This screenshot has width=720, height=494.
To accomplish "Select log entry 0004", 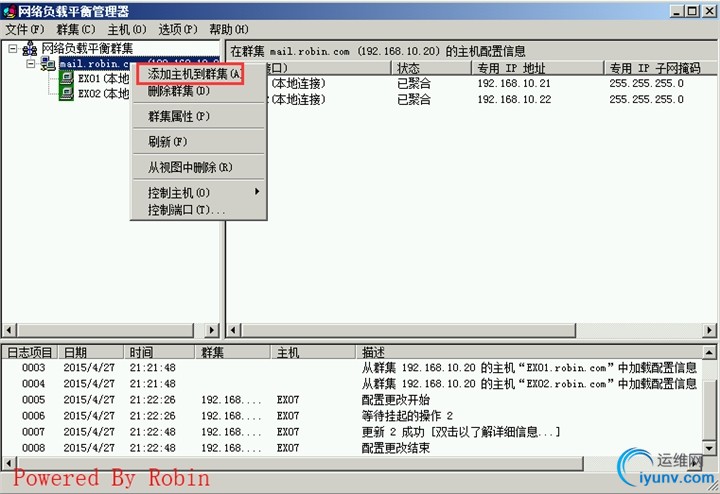I will tap(352, 384).
